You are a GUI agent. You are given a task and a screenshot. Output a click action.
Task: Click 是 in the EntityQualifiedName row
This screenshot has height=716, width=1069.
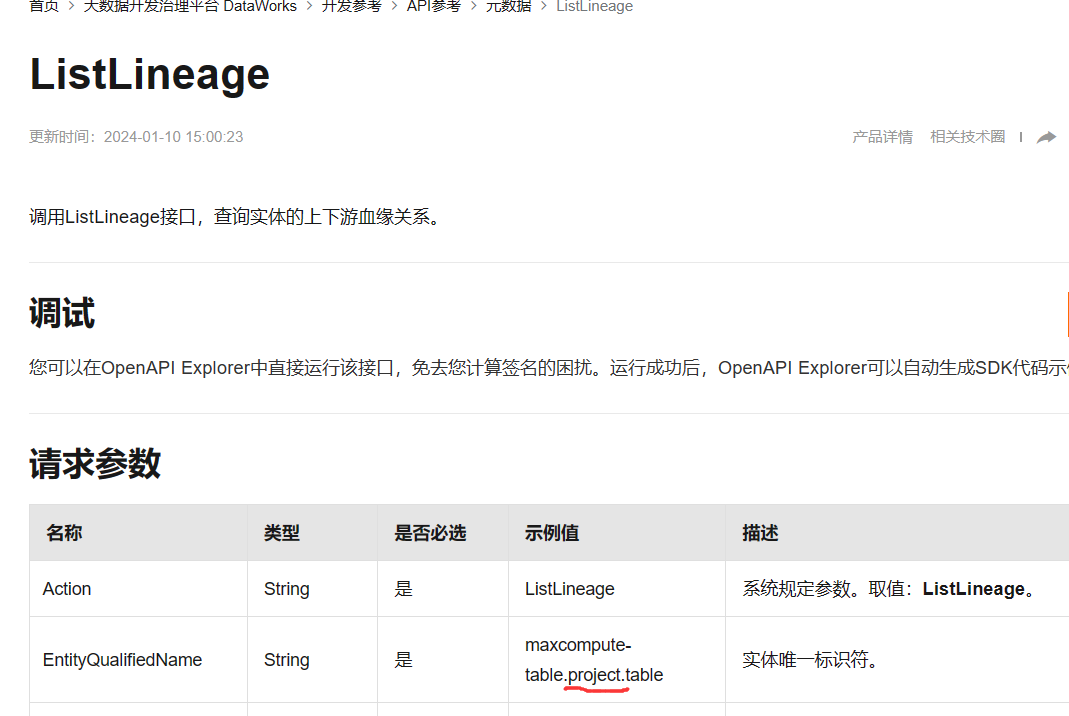click(x=404, y=659)
